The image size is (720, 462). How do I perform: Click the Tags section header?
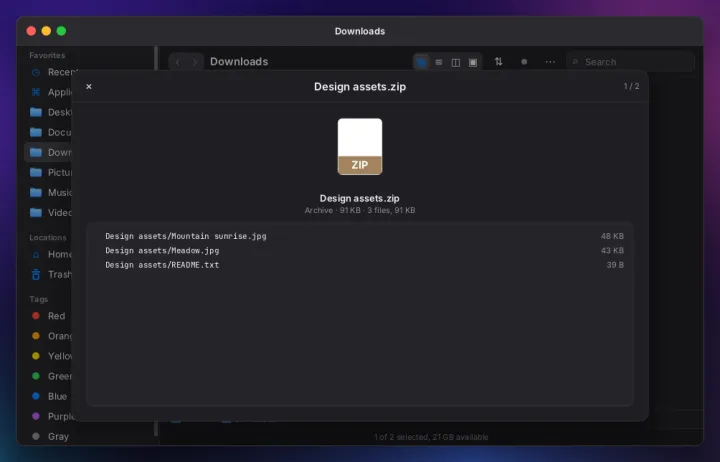(x=39, y=299)
